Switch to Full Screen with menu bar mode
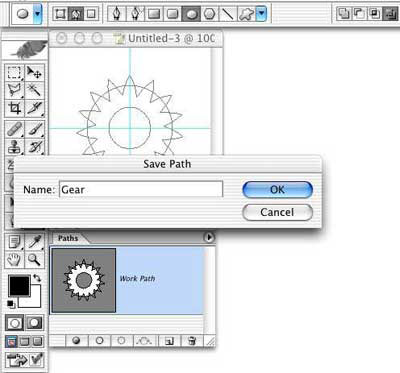400x373 pixels. 25,341
